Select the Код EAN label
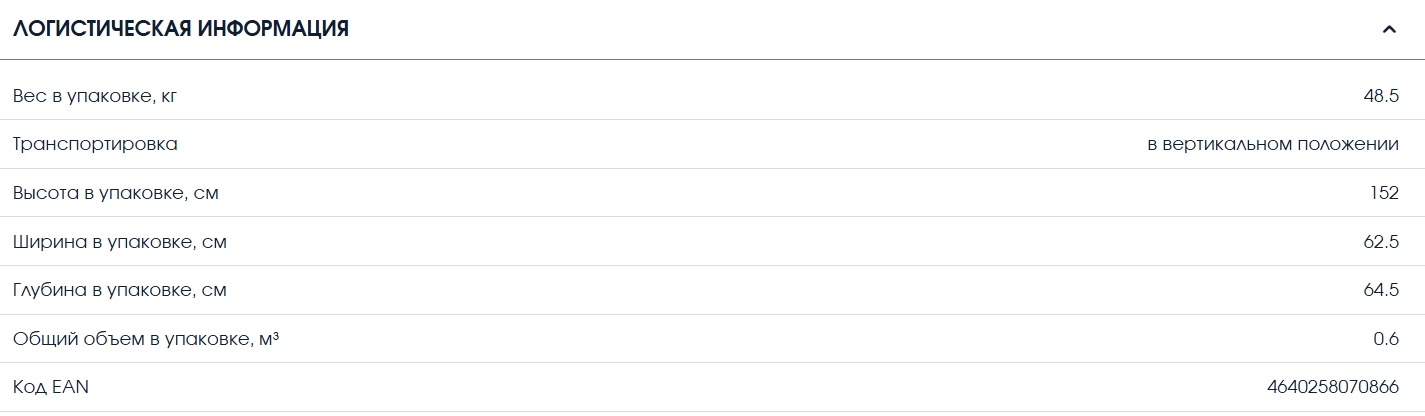This screenshot has width=1425, height=416. coord(51,386)
